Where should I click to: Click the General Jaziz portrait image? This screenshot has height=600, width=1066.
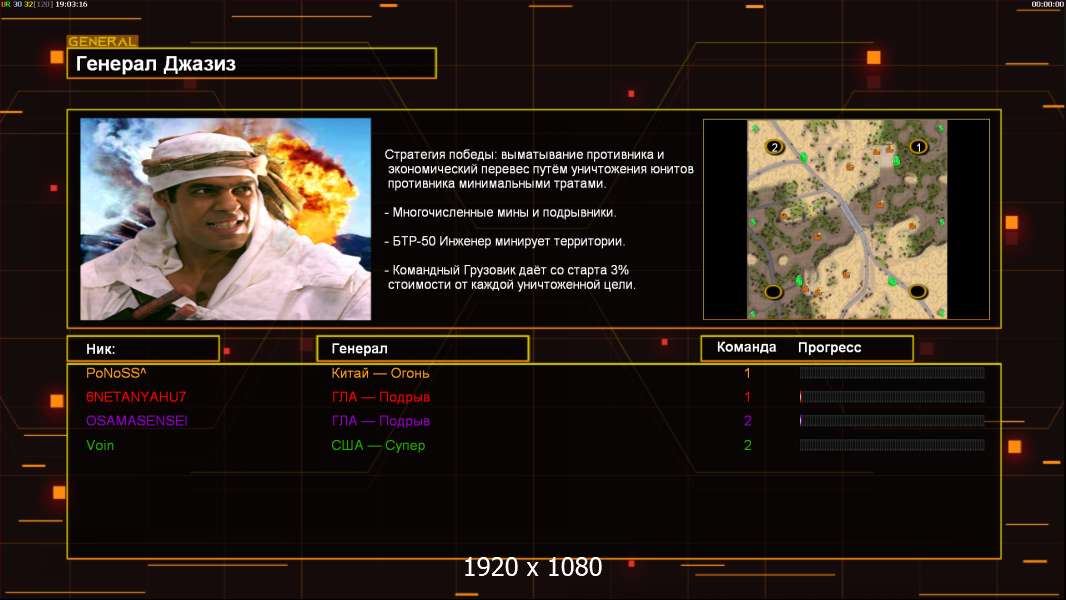[225, 219]
